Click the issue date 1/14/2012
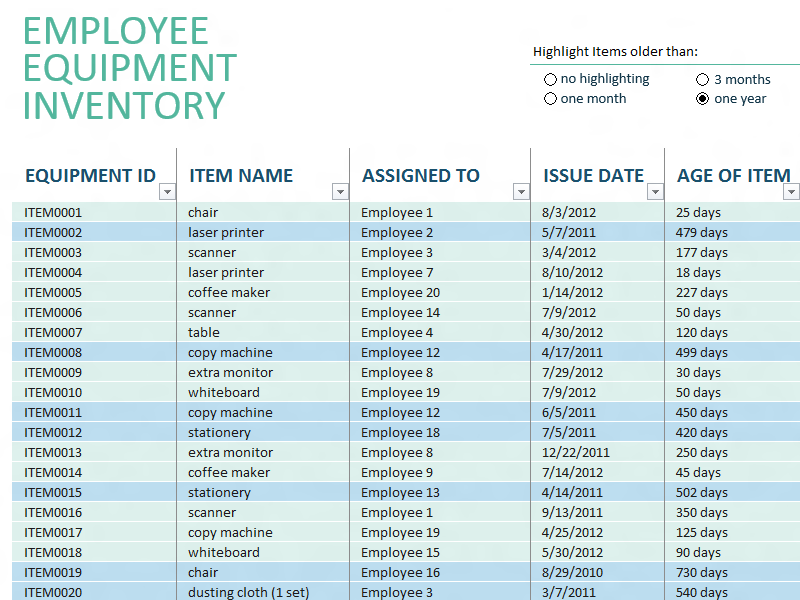The width and height of the screenshot is (800, 600). coord(597,292)
